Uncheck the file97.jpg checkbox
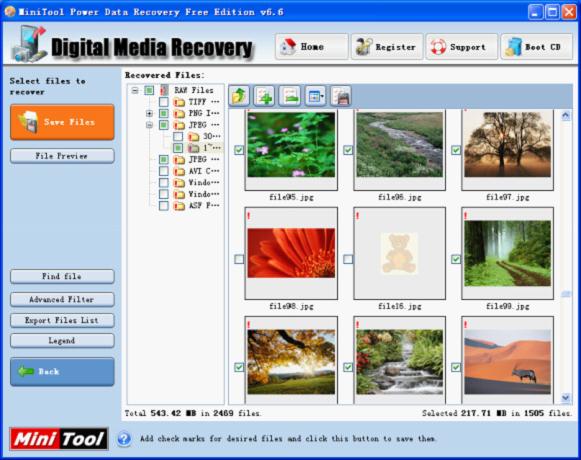Image resolution: width=581 pixels, height=460 pixels. click(456, 150)
